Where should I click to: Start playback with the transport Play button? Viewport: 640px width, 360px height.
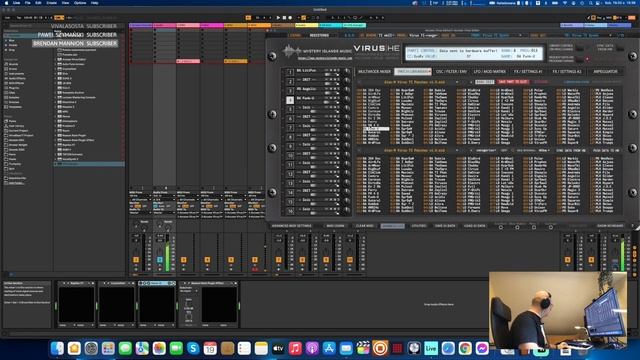pos(278,18)
